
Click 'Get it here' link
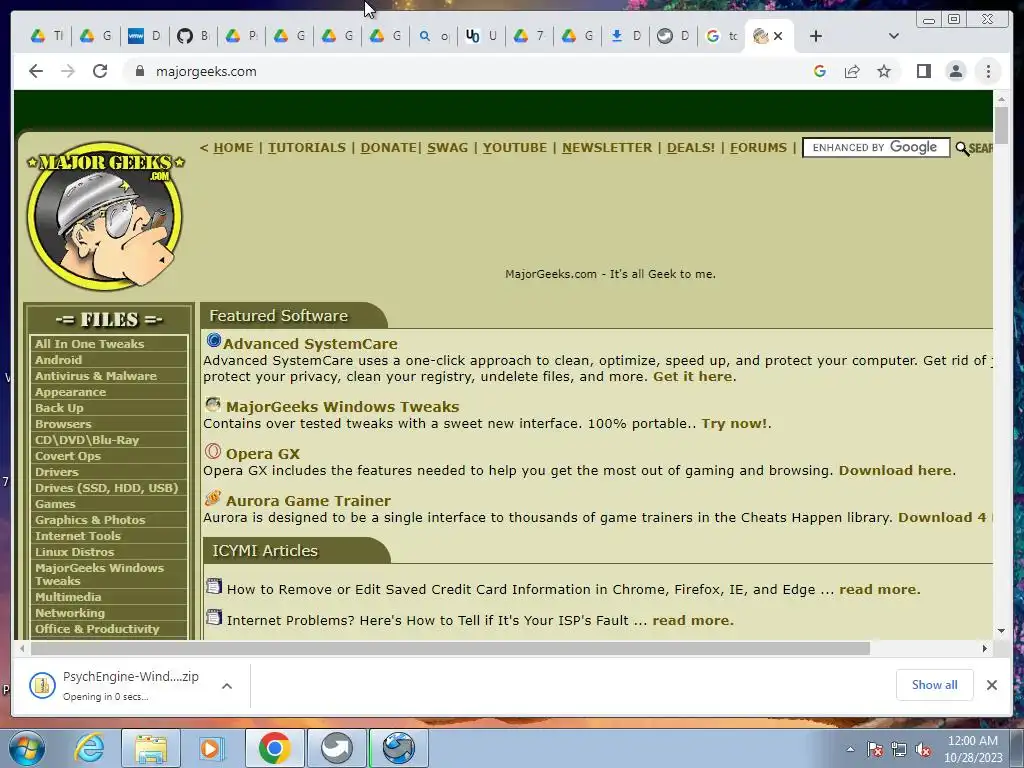[692, 376]
